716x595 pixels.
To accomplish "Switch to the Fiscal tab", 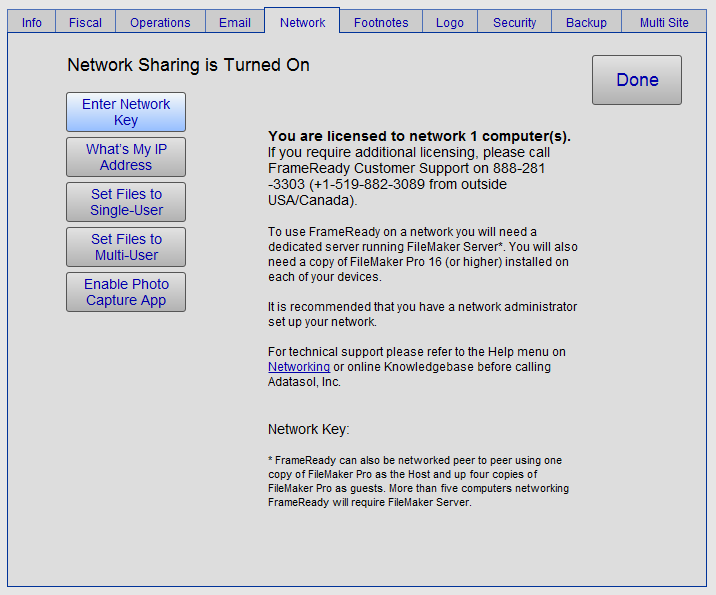I will point(85,22).
